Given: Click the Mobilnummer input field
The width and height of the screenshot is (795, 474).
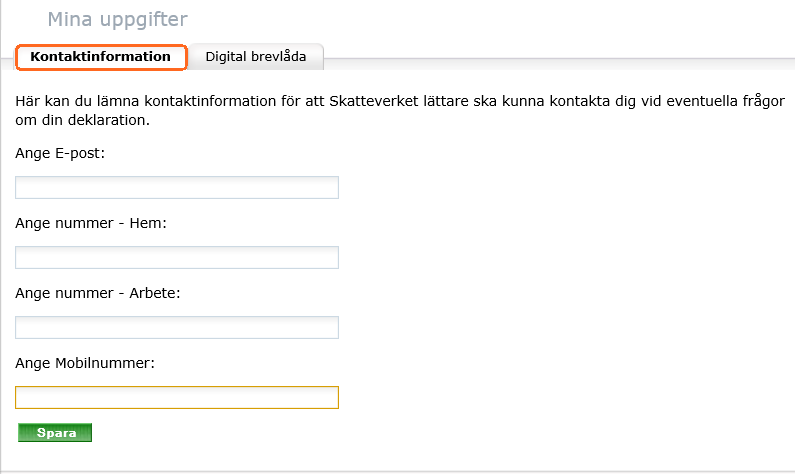Looking at the screenshot, I should (x=177, y=398).
